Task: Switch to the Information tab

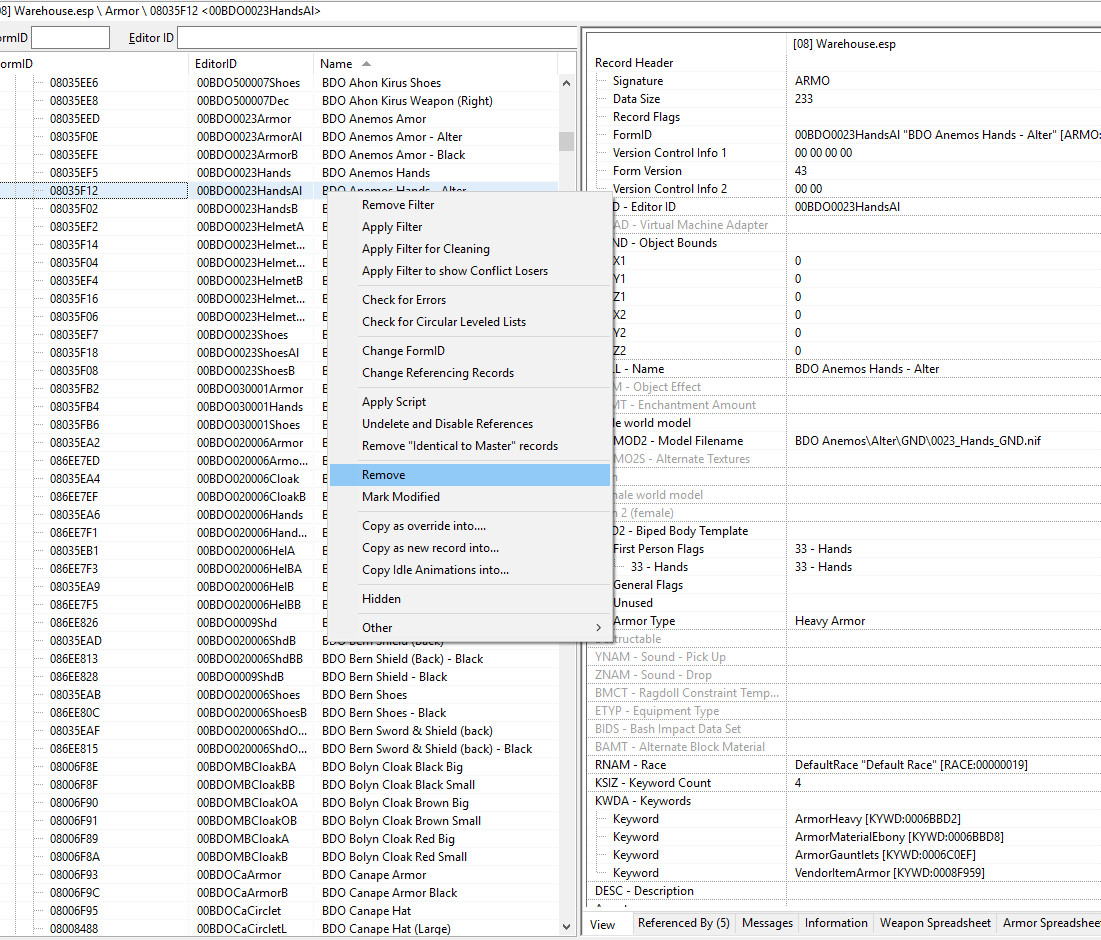Action: point(836,923)
